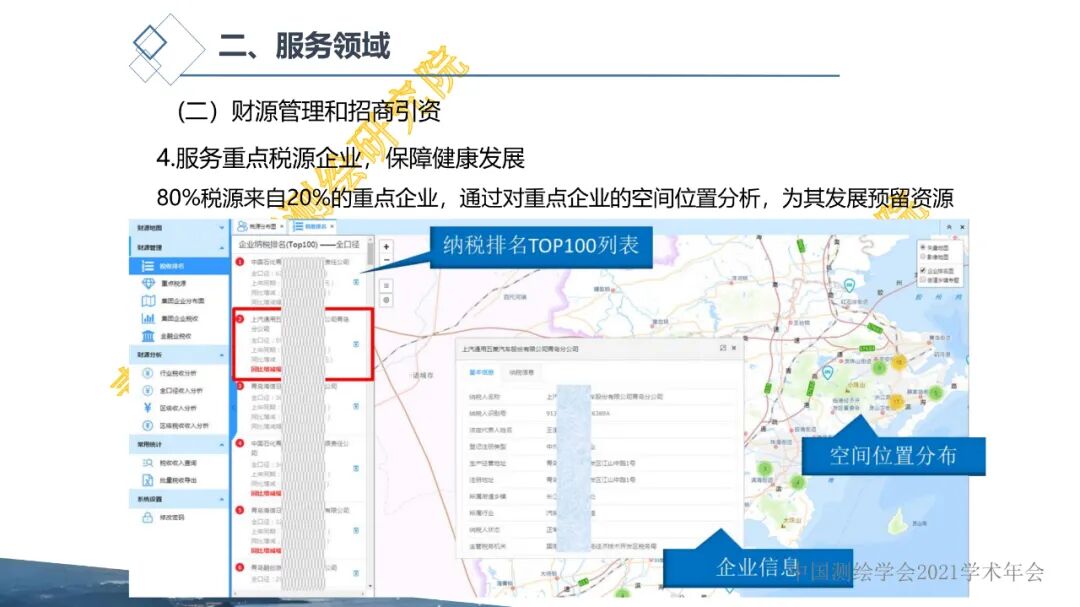Toggle the last layer checkbox in map legend
Screen dimensions: 1080x607
point(923,280)
